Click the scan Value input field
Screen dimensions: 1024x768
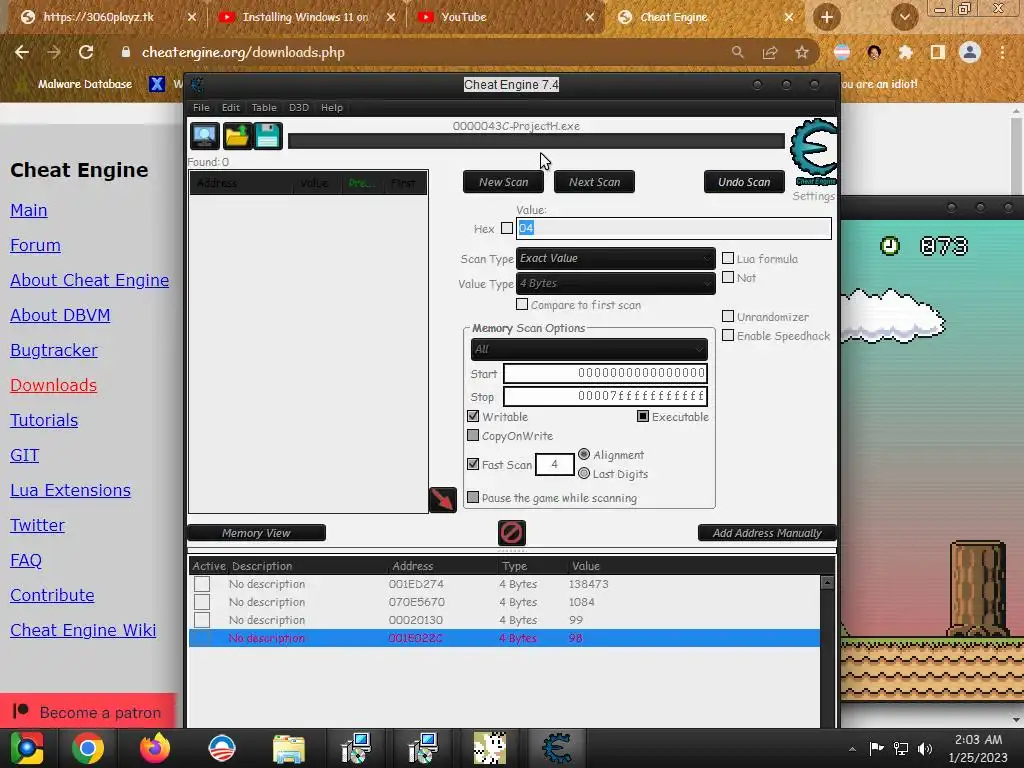pos(673,228)
